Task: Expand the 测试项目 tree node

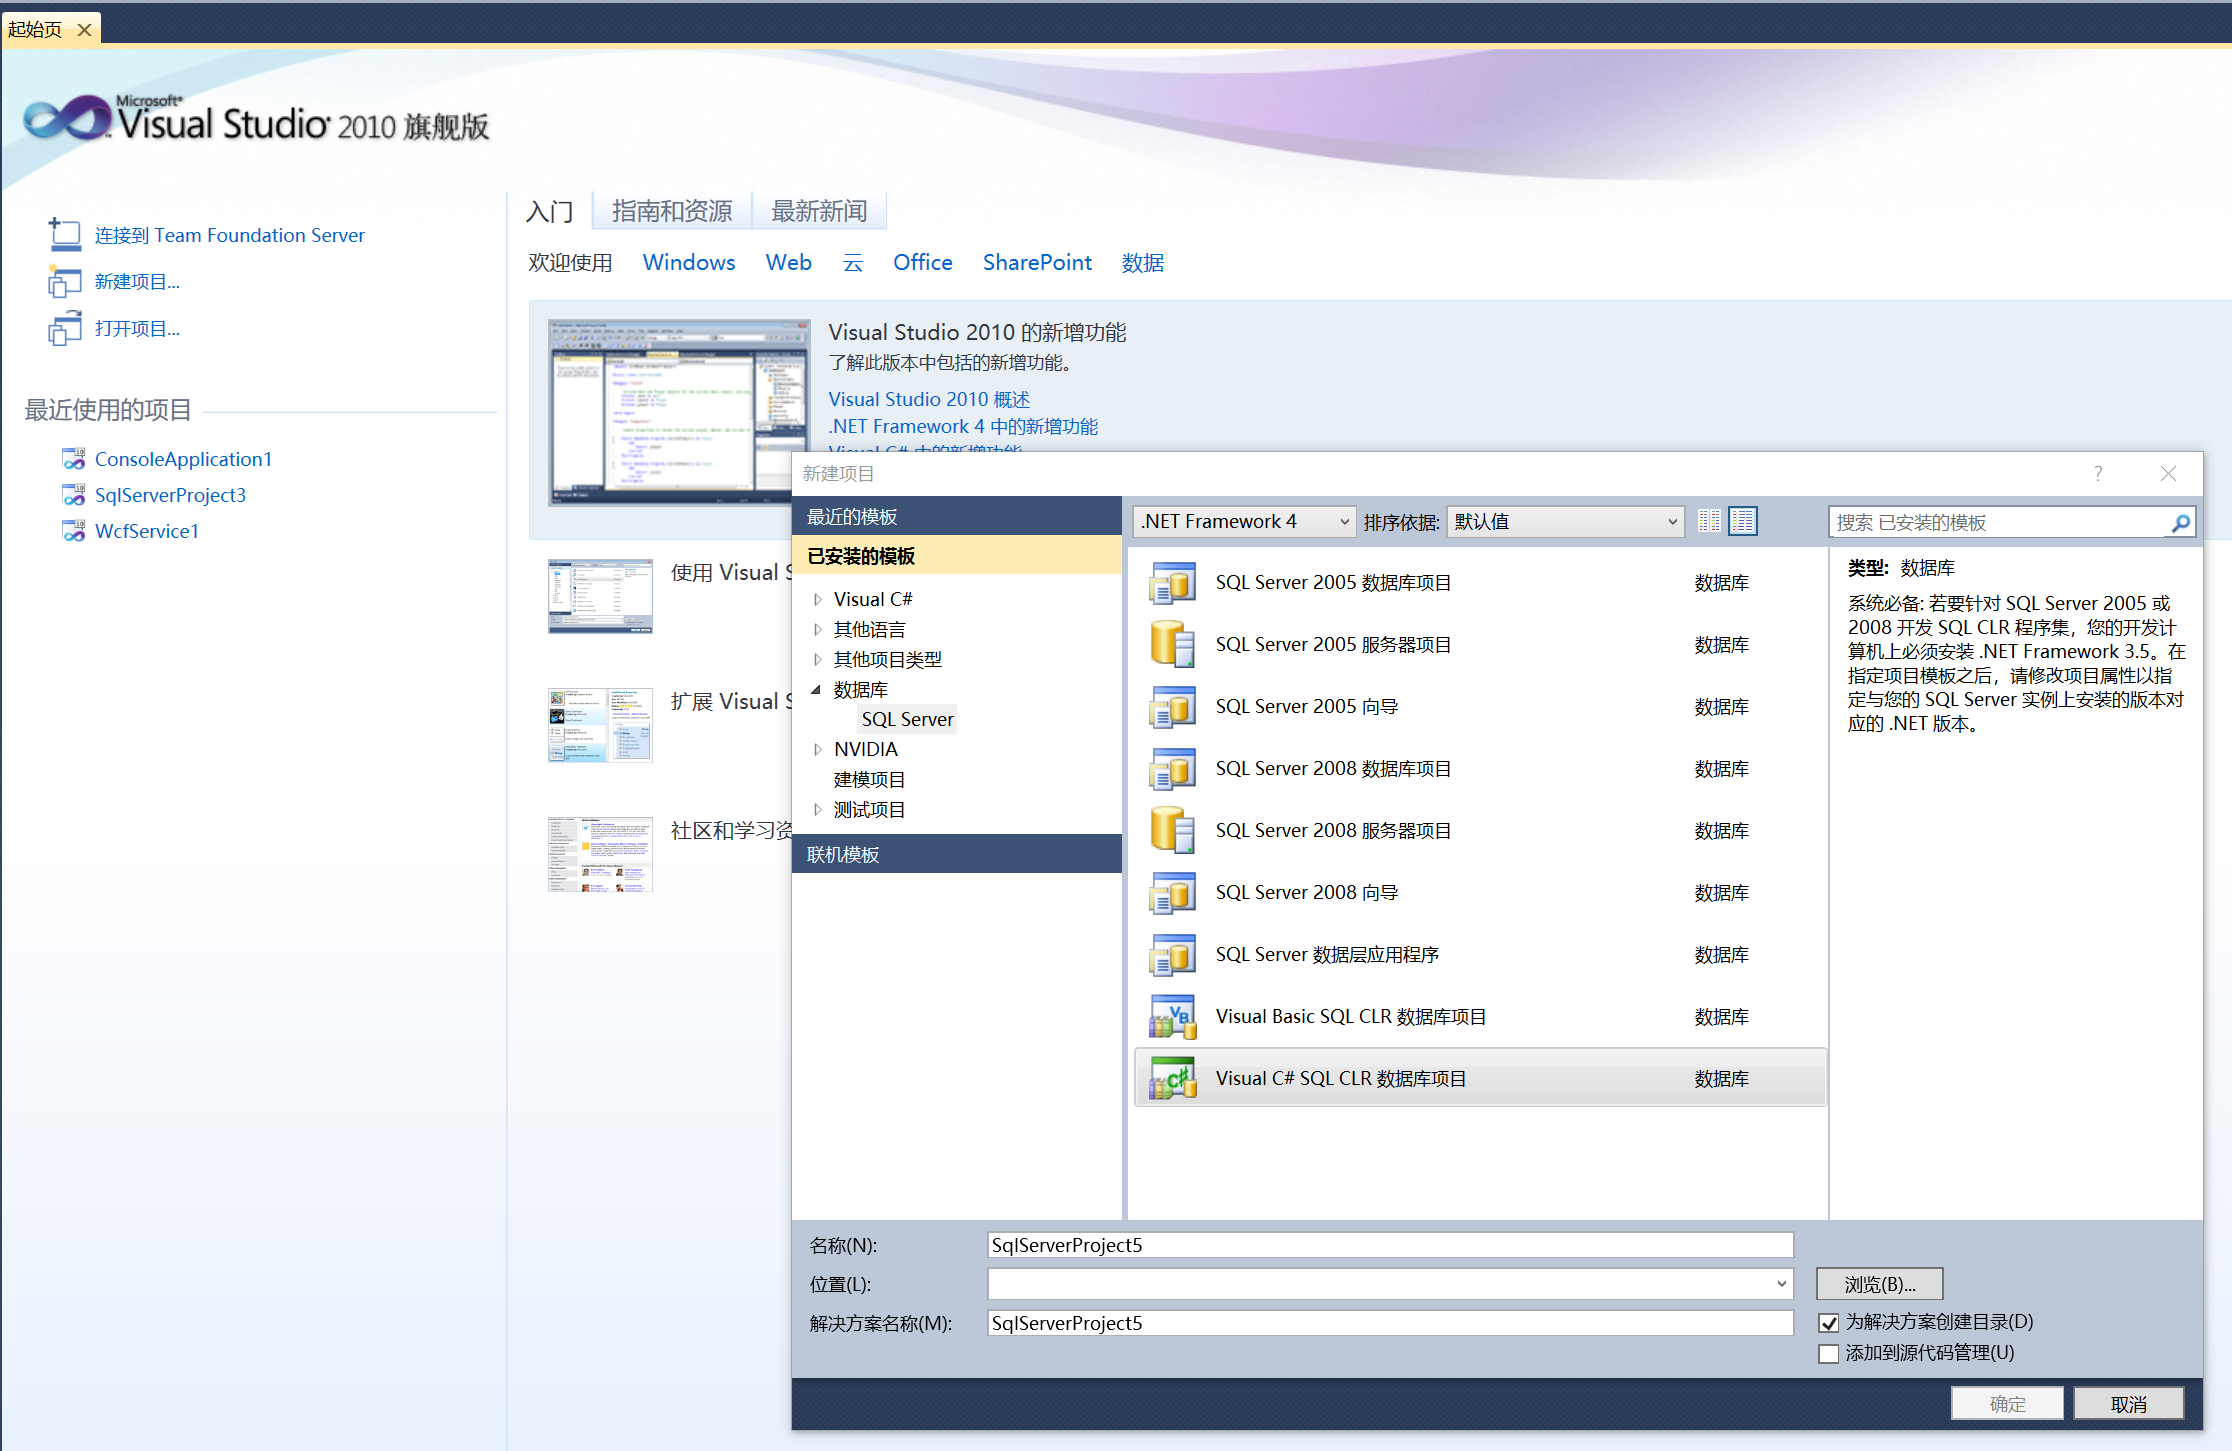Action: (x=818, y=810)
